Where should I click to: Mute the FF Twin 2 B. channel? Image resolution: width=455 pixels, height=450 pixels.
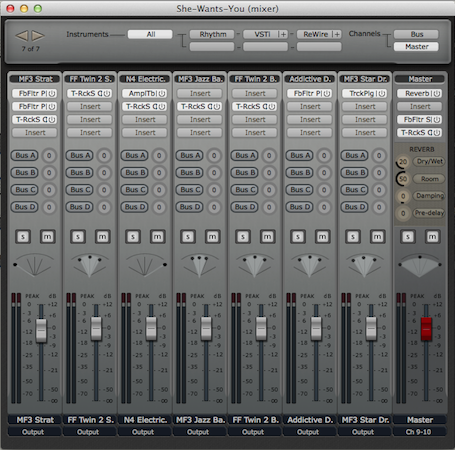(x=268, y=237)
